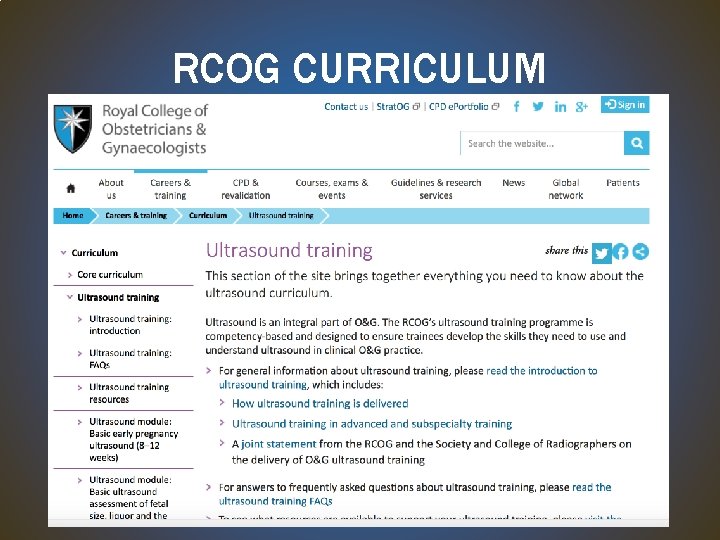Open the CPD ePortfolio link
Screen dimensions: 720x540
[x=464, y=107]
